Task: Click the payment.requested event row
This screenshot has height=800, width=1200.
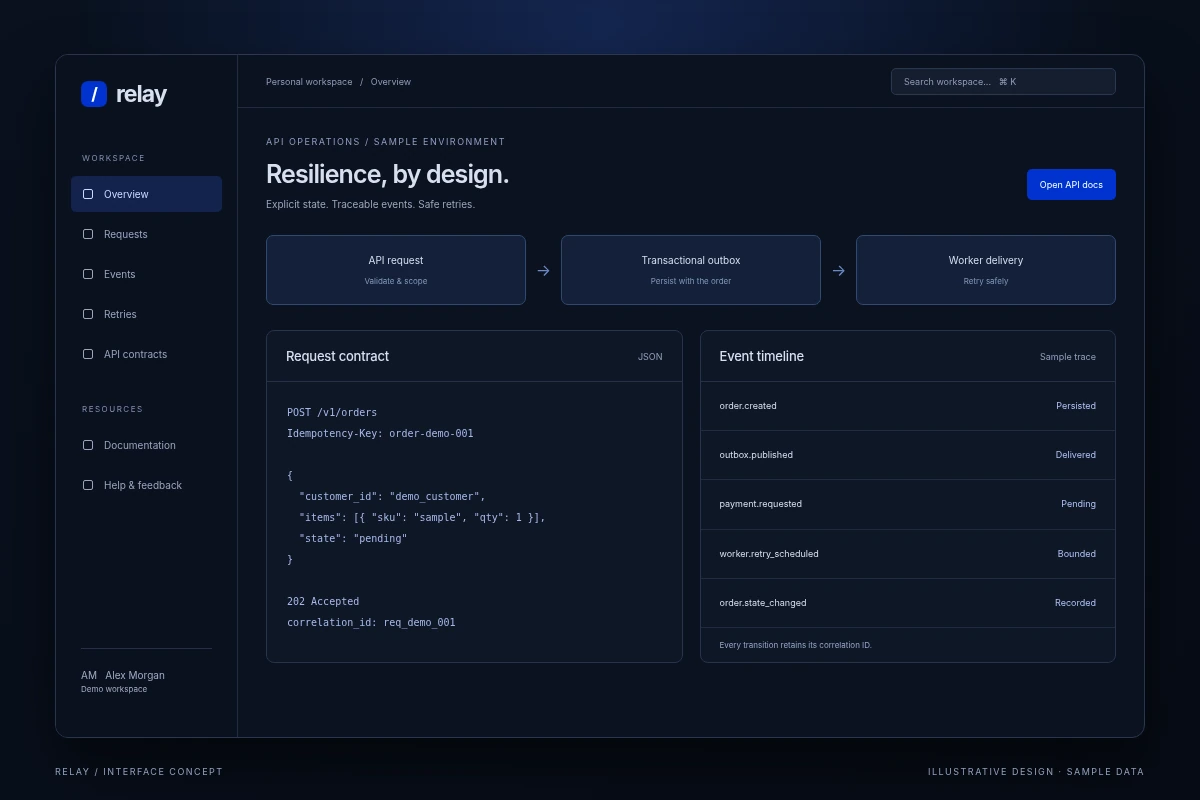Action: point(908,504)
